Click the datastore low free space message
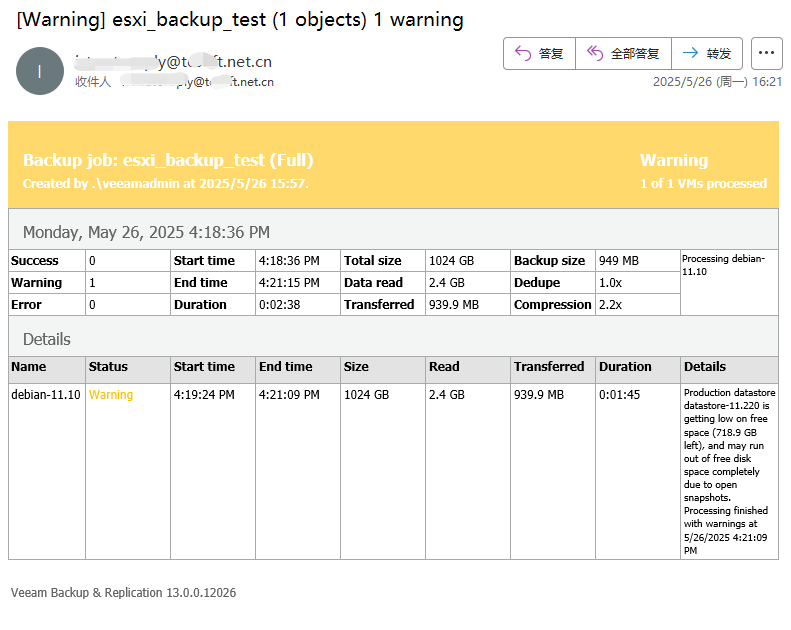The image size is (791, 630). tap(729, 445)
